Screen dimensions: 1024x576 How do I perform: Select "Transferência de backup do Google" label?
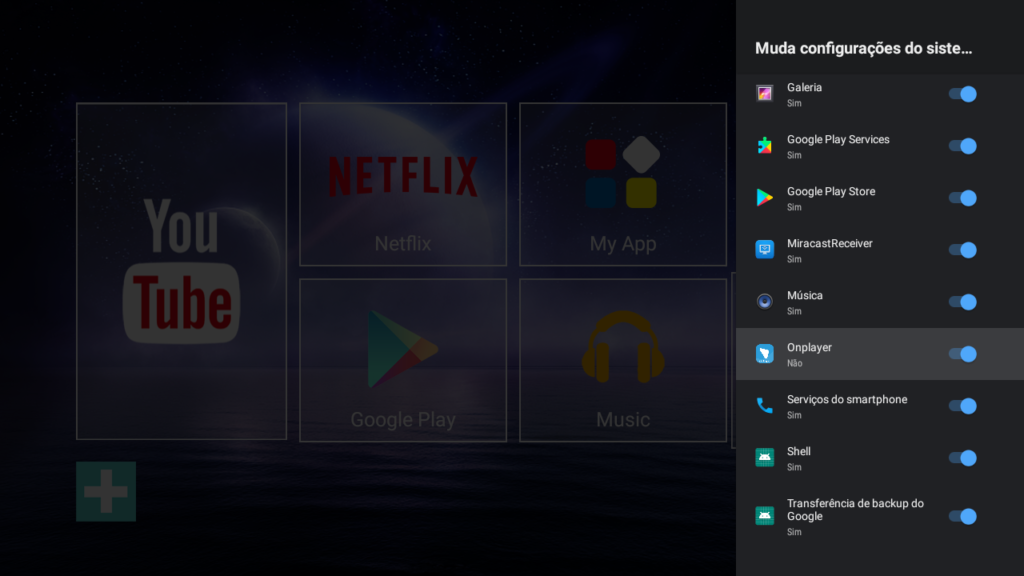coord(855,510)
